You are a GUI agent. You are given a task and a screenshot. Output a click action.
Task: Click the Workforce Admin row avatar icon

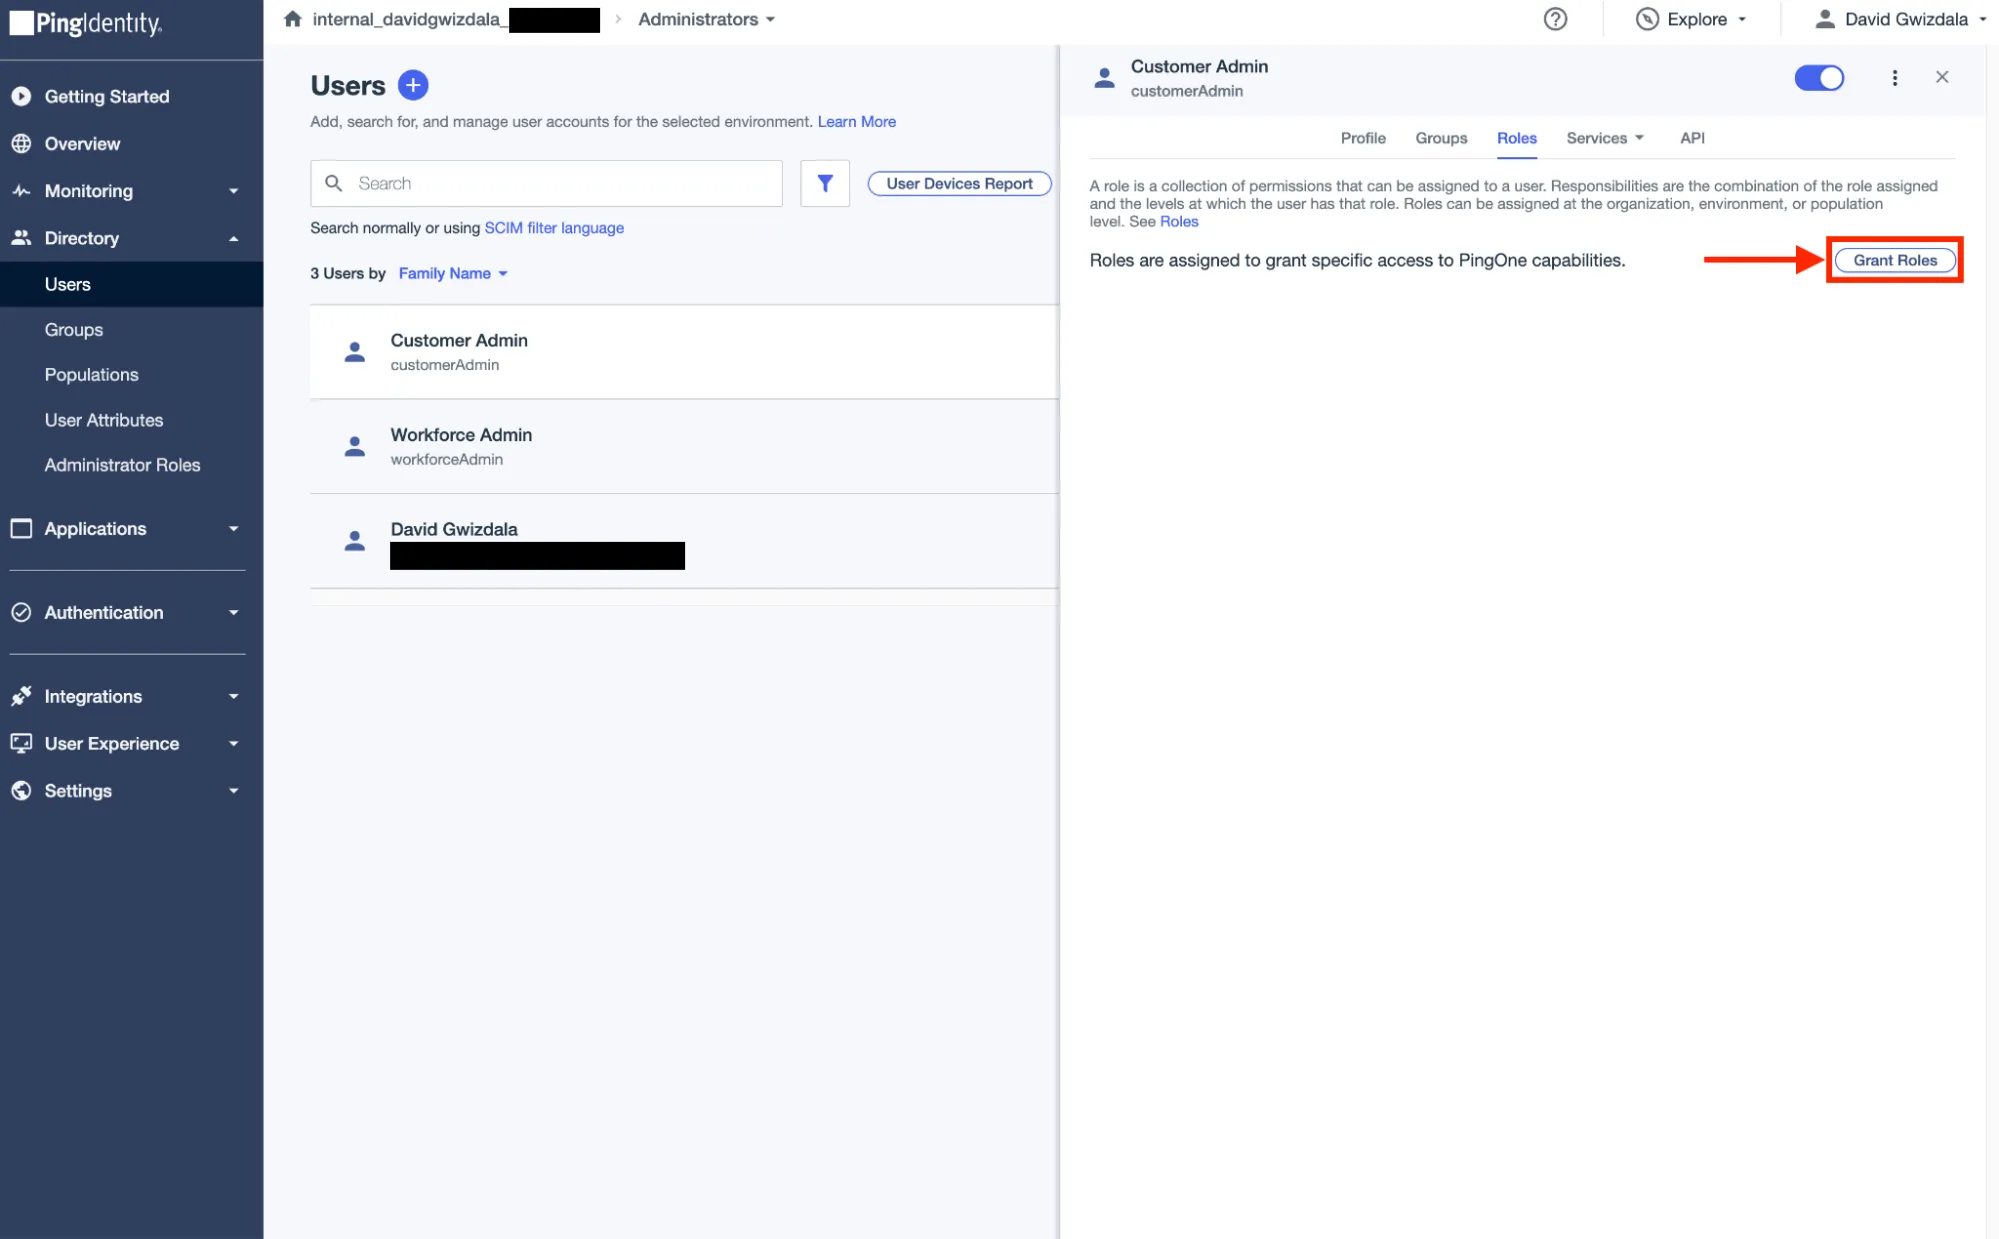[x=354, y=446]
